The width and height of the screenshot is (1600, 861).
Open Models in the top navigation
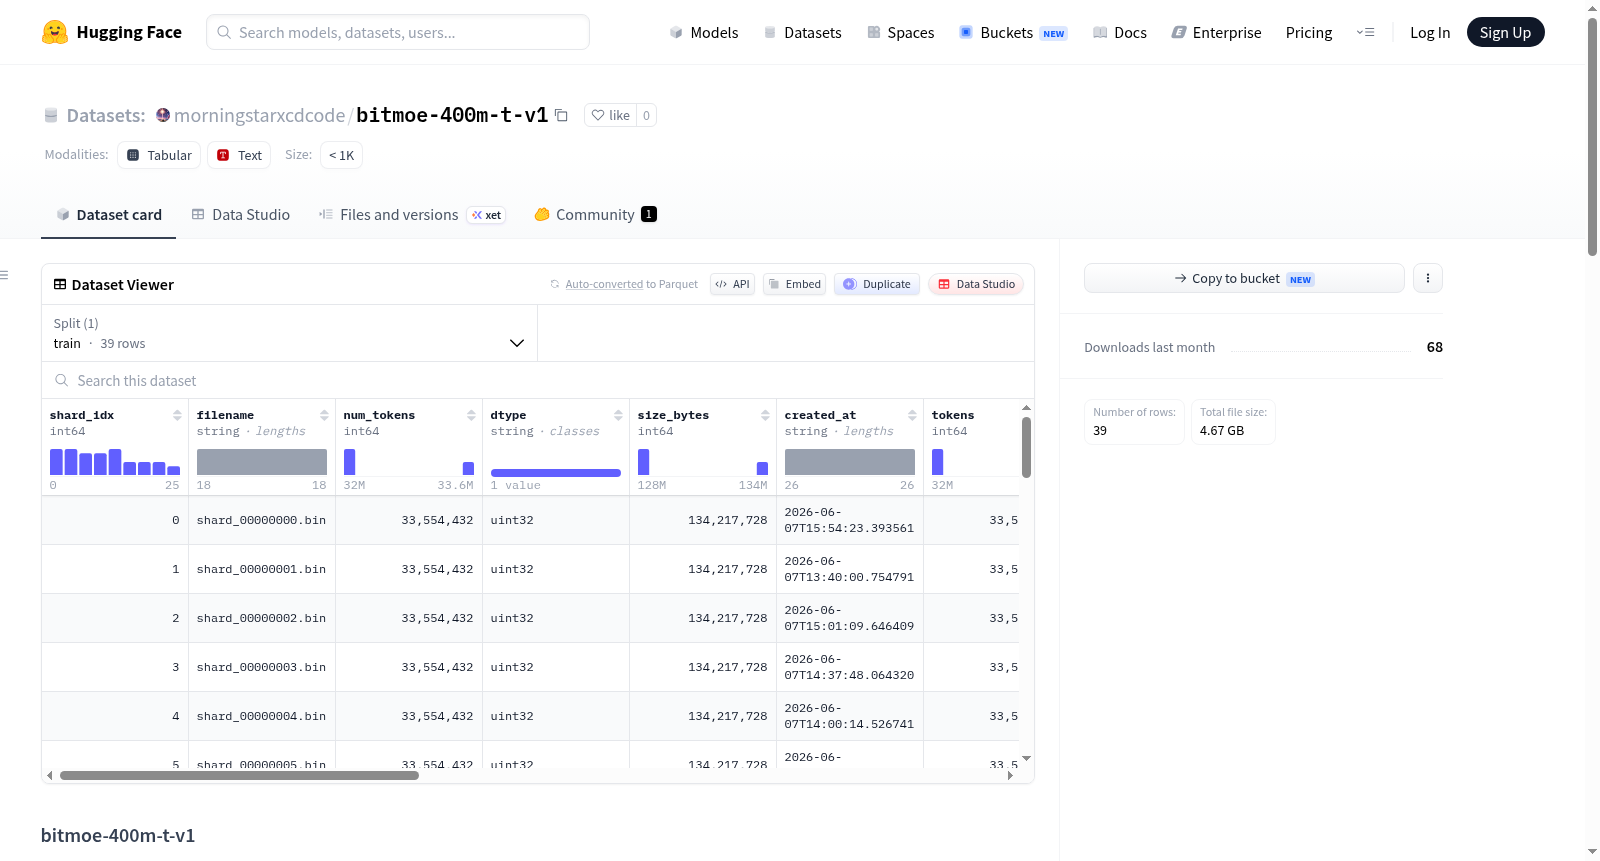[x=704, y=33]
